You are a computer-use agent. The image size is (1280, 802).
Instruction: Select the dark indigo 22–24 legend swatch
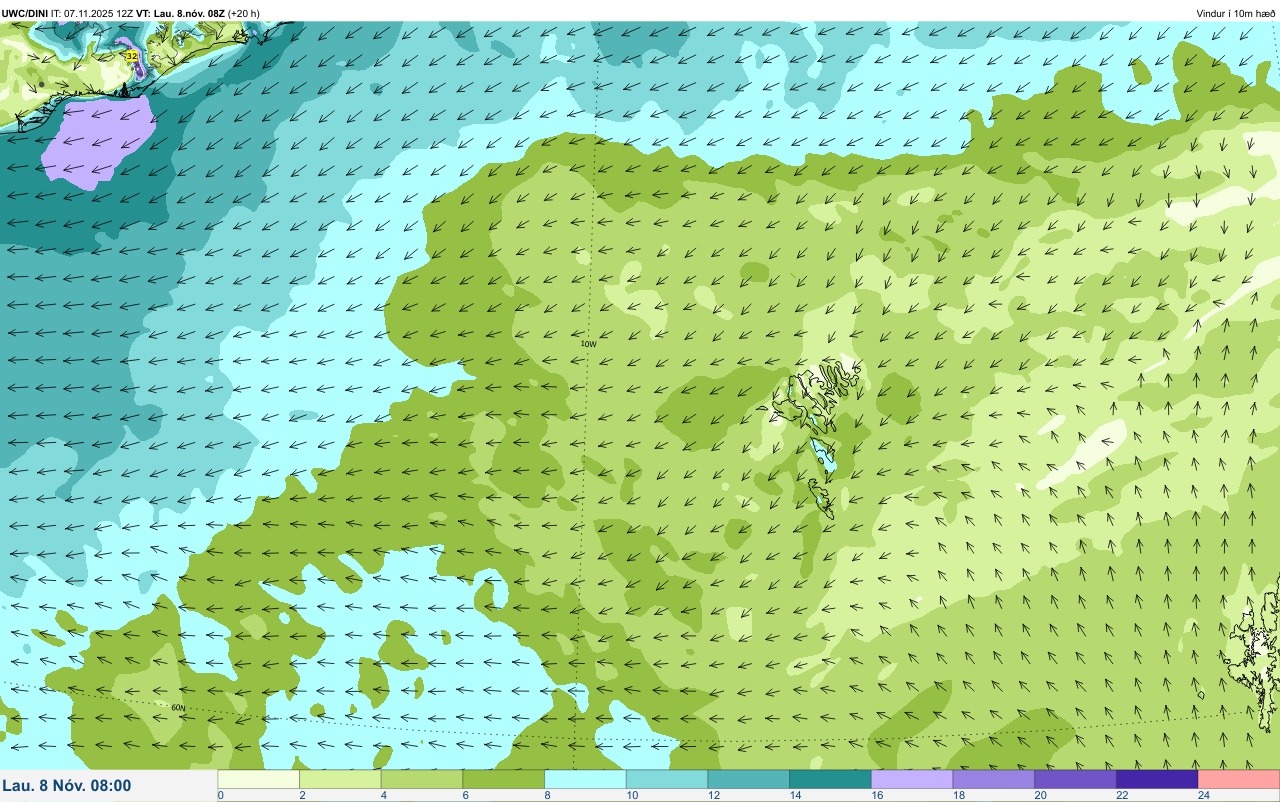(x=1157, y=779)
